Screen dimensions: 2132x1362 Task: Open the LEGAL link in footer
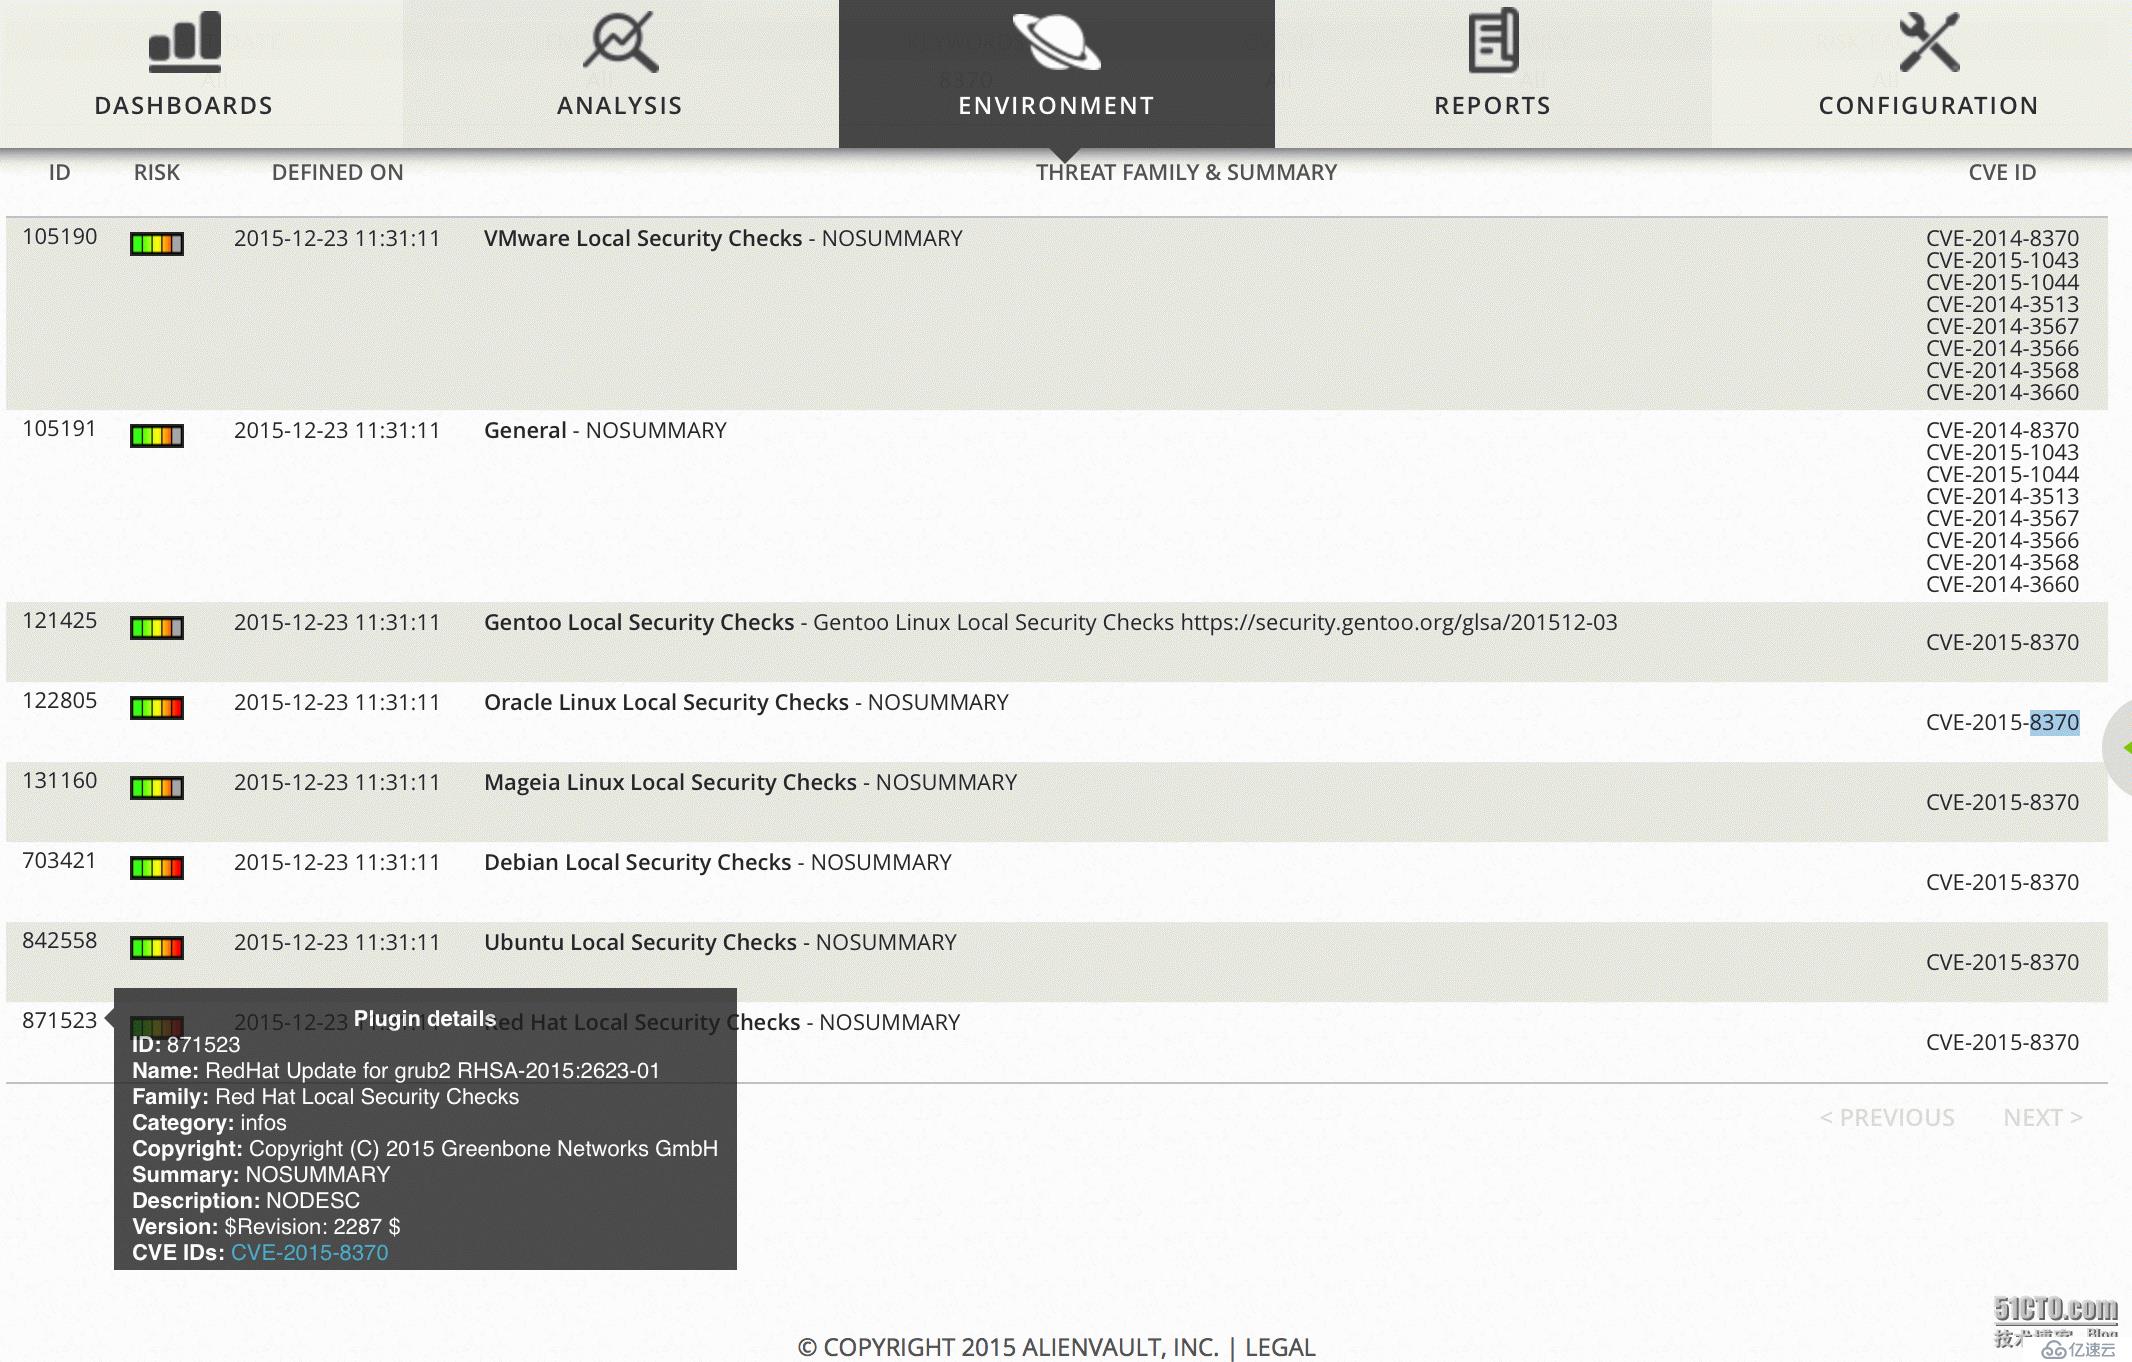click(x=1280, y=1348)
